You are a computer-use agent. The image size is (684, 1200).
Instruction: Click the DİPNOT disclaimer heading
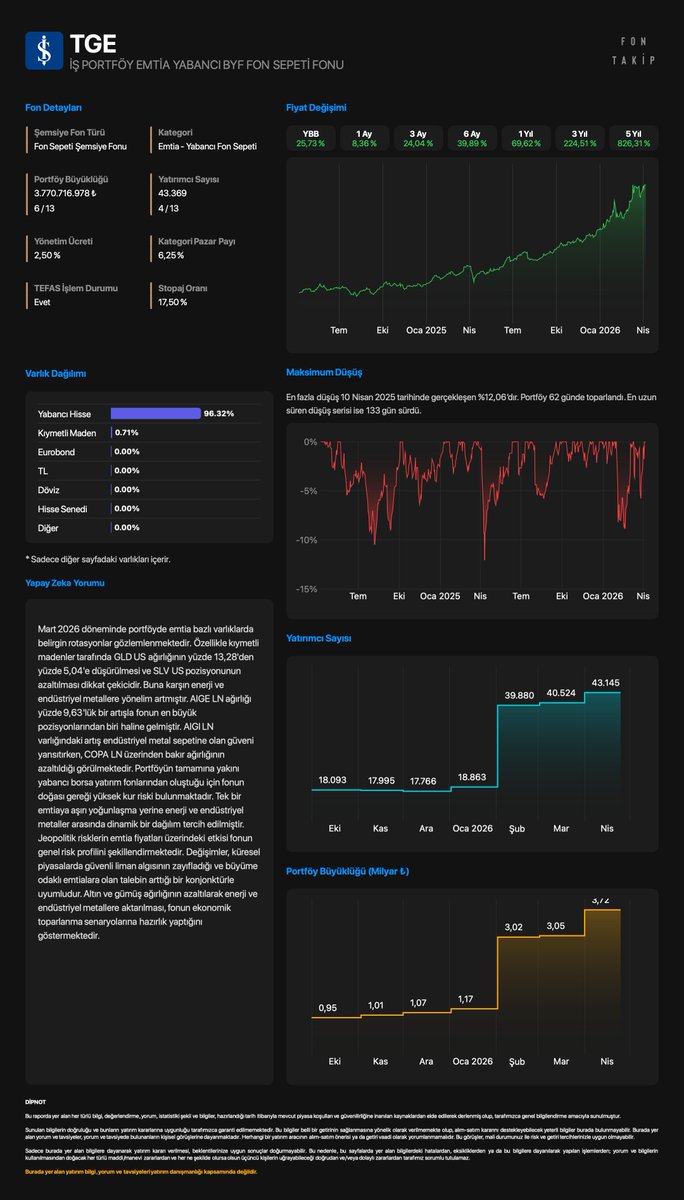[35, 1101]
